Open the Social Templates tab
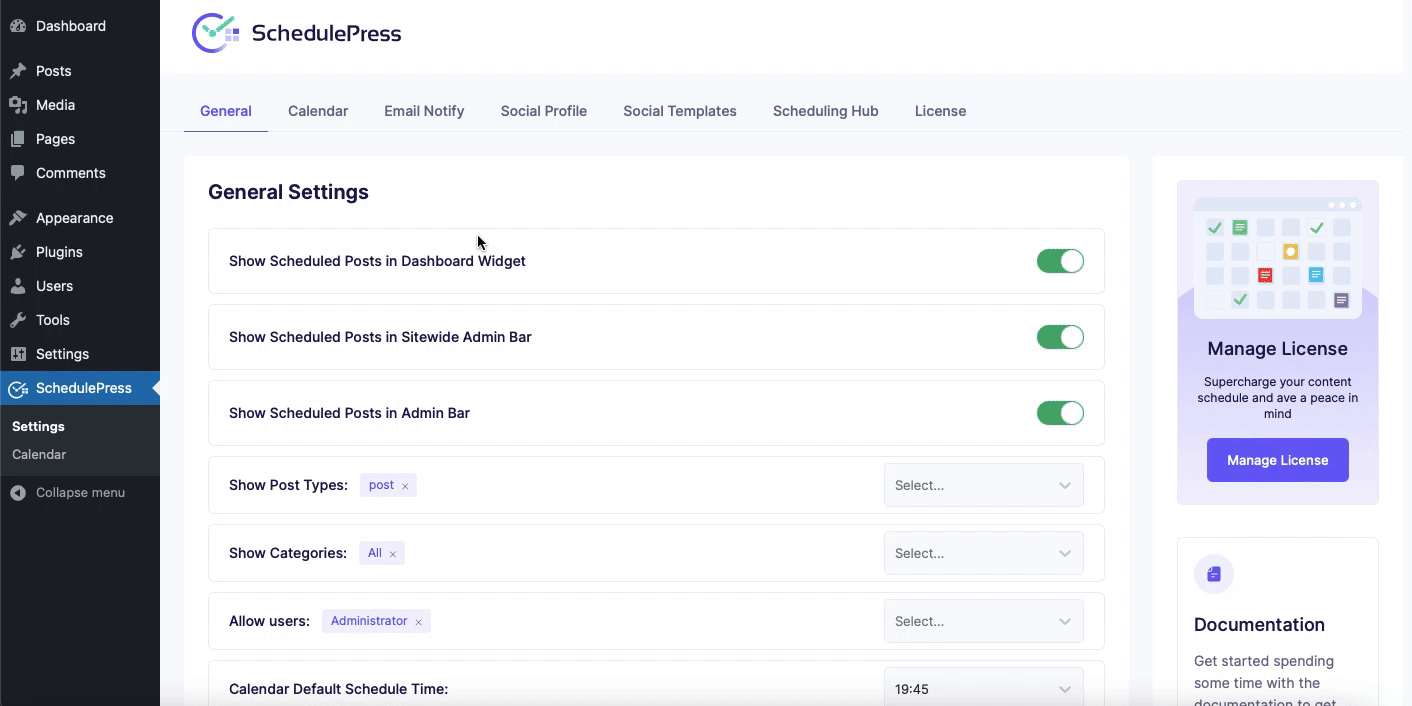1412x706 pixels. click(679, 111)
